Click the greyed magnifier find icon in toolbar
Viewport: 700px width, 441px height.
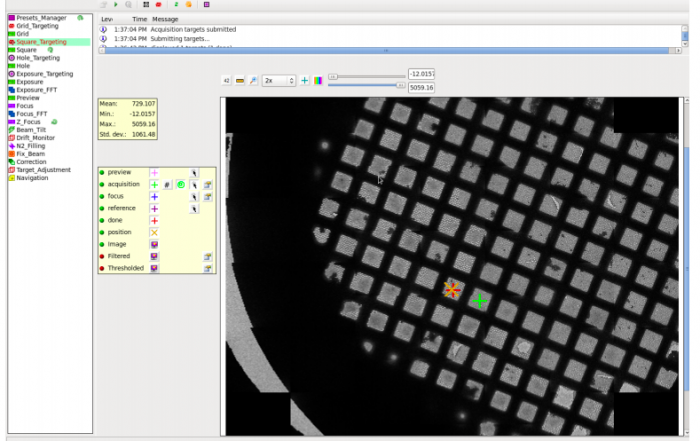point(129,4)
